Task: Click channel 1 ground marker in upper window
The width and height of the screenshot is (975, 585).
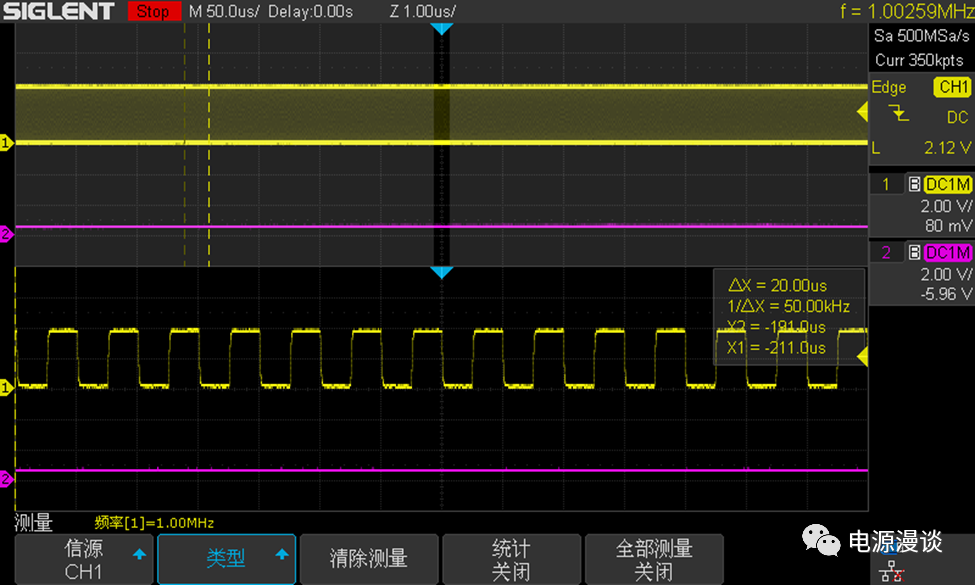Action: click(x=6, y=143)
